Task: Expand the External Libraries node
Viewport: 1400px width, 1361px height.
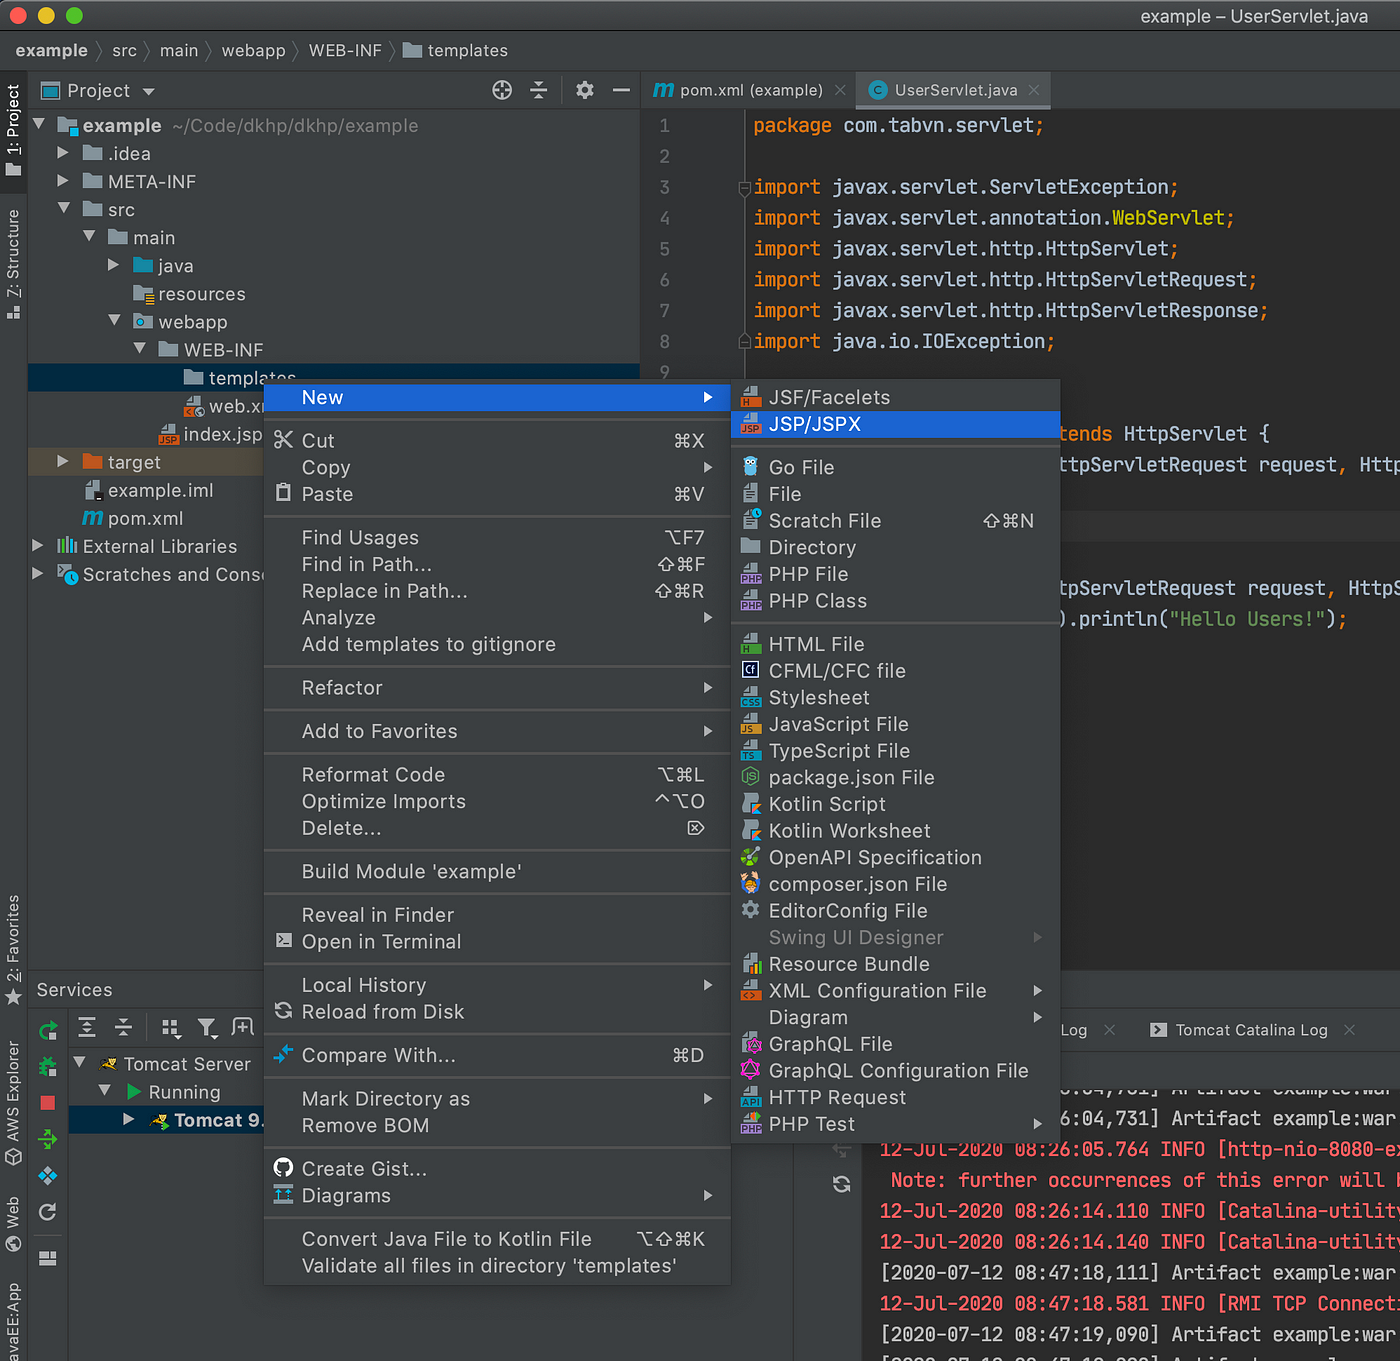Action: 37,546
